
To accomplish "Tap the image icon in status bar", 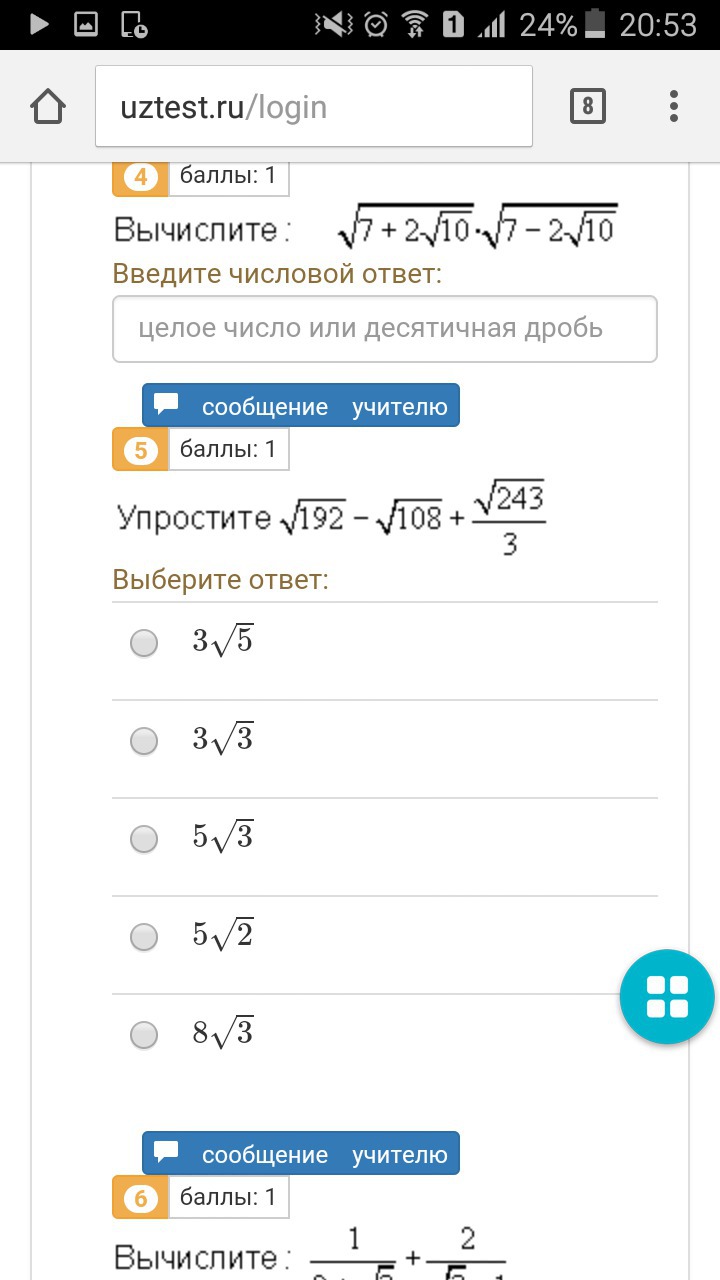I will click(86, 24).
